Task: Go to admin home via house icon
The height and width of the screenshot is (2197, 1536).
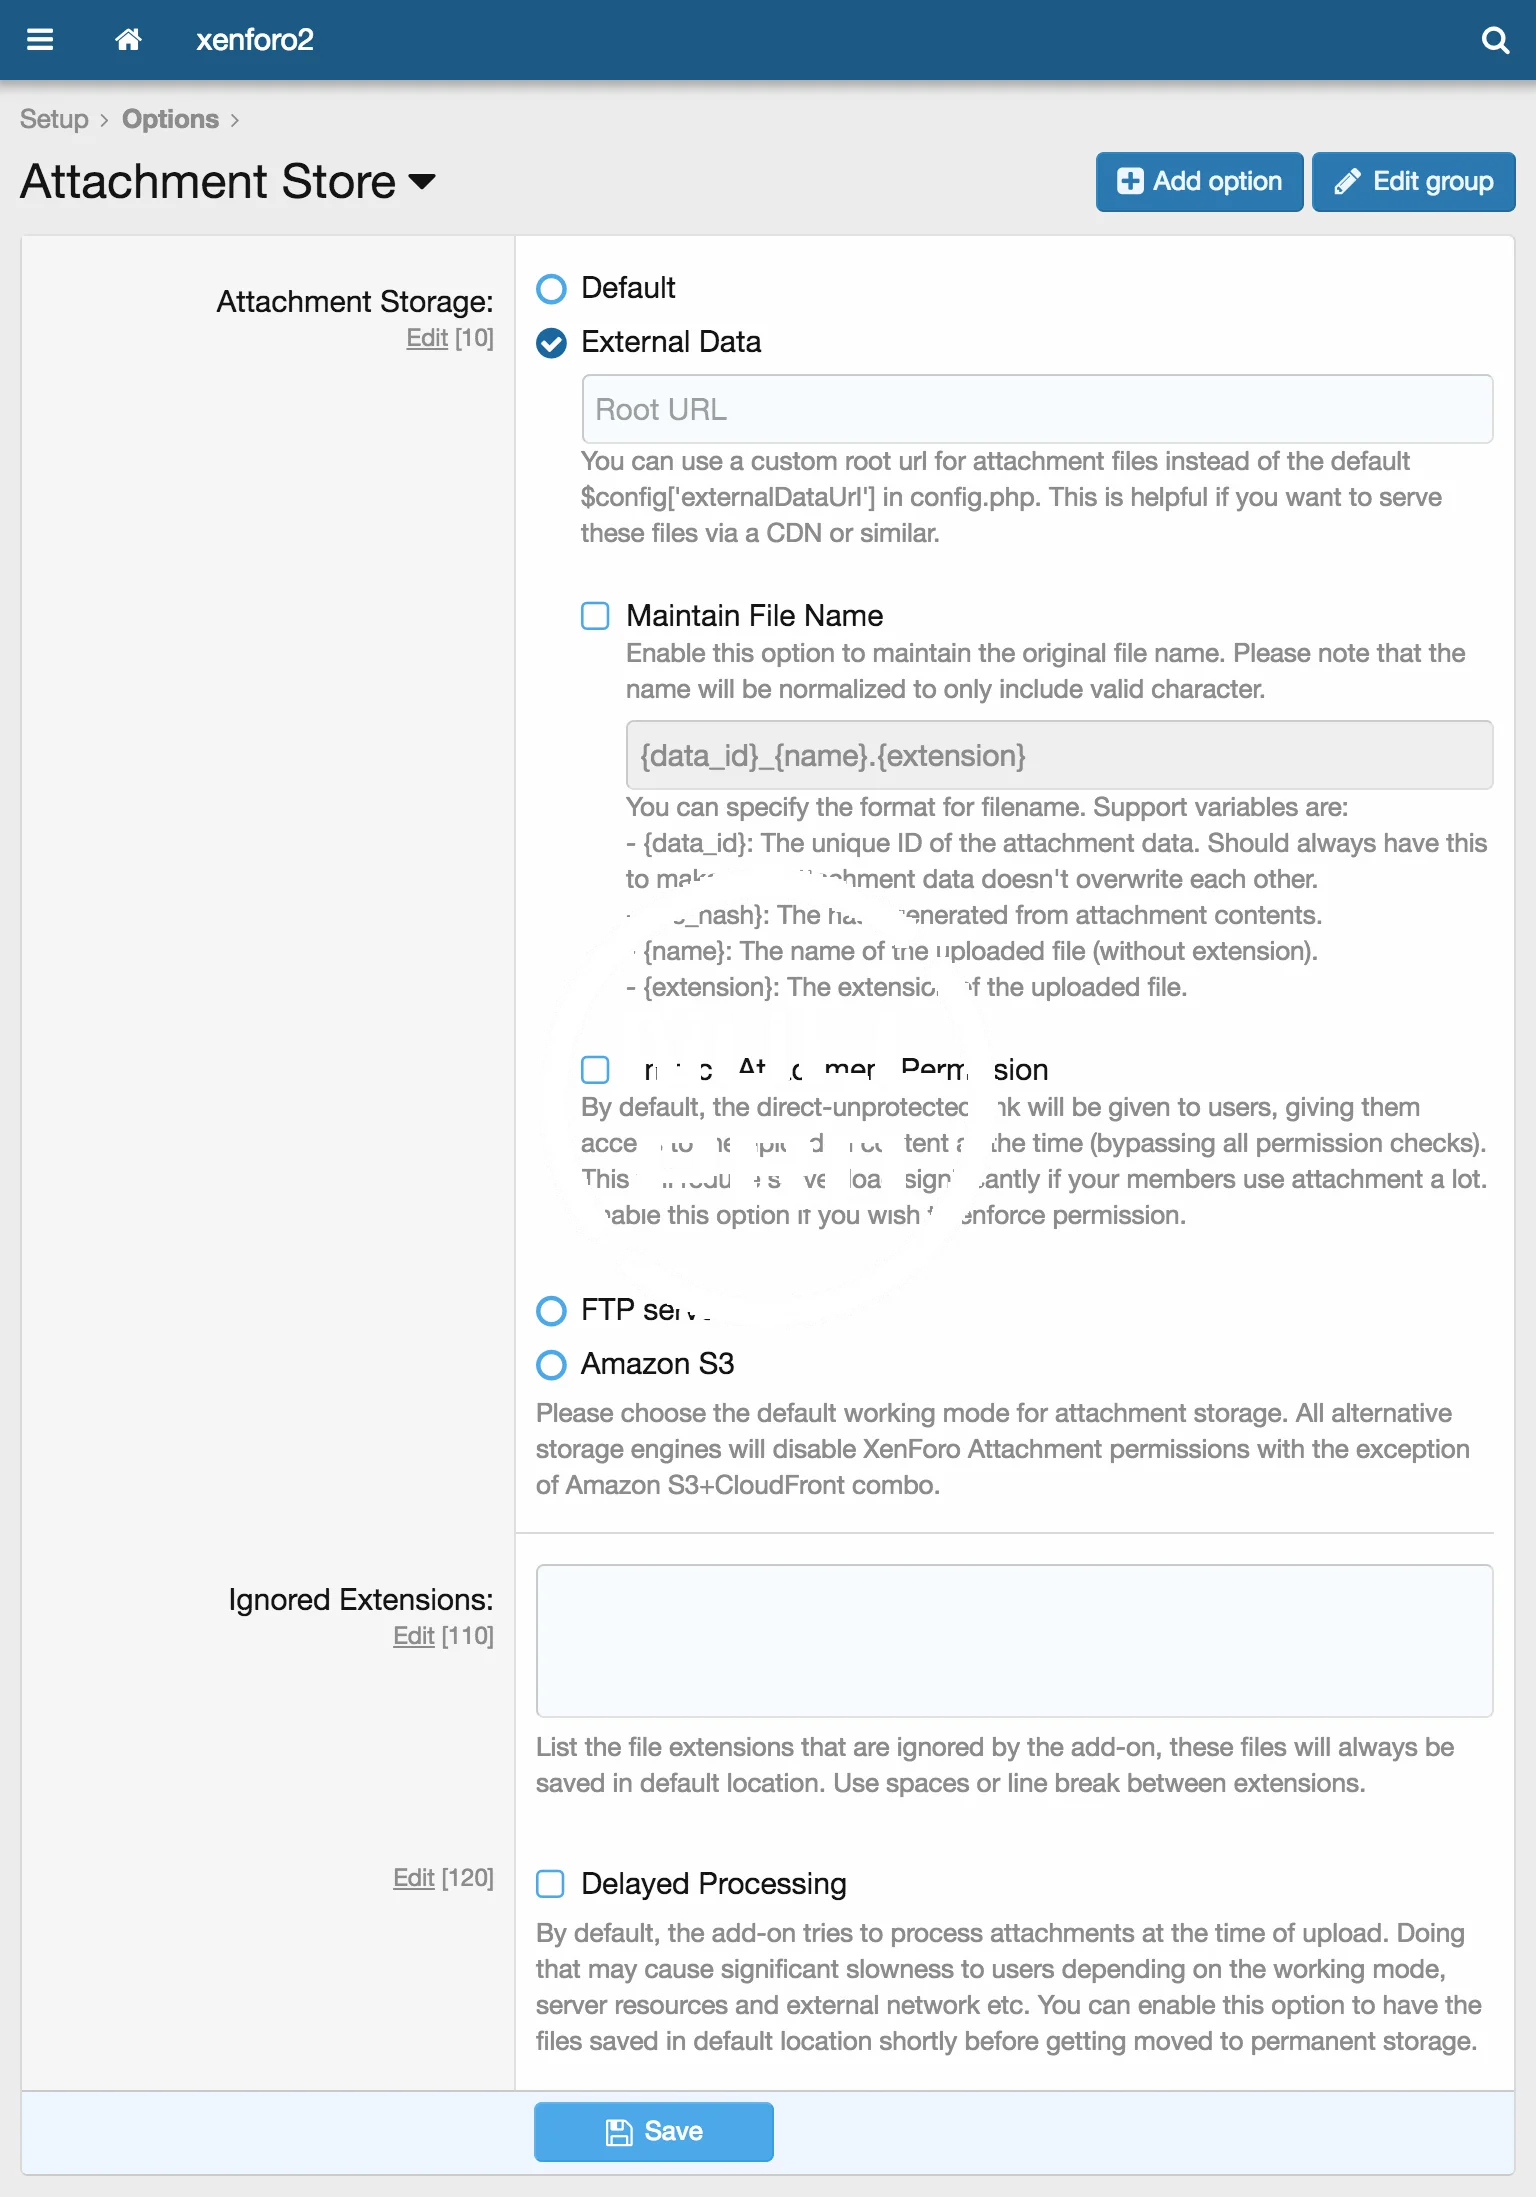Action: click(128, 40)
